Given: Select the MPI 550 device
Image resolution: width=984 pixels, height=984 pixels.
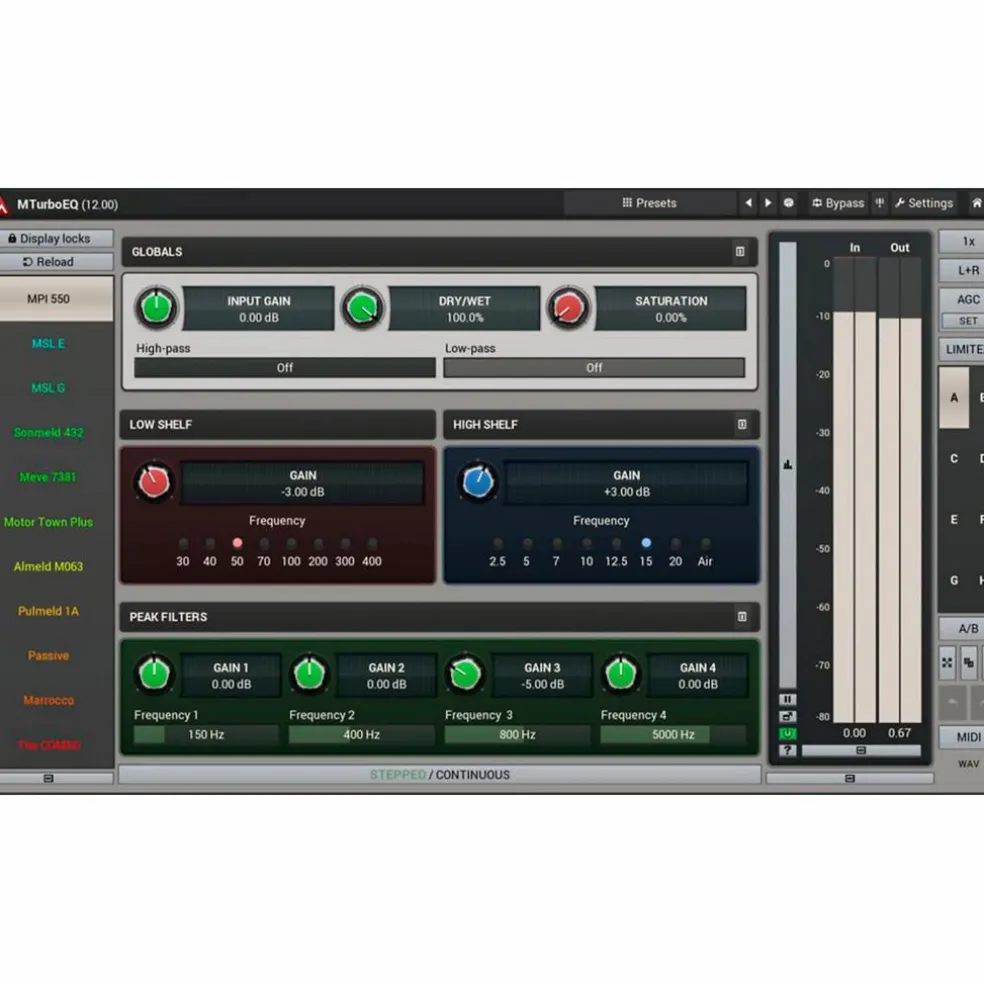Looking at the screenshot, I should tap(48, 299).
